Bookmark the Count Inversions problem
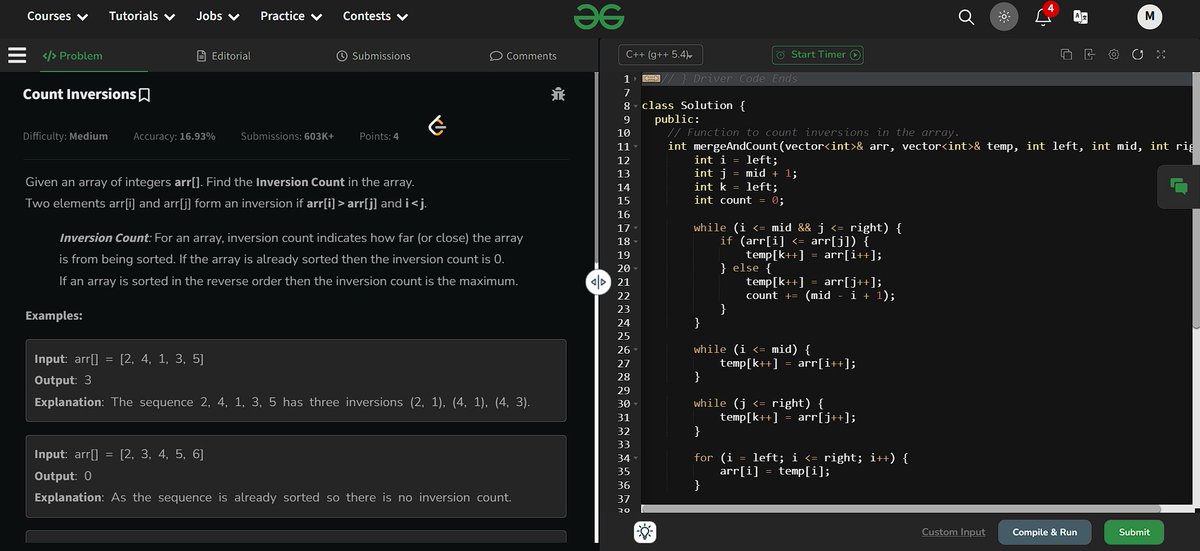The width and height of the screenshot is (1200, 551). point(145,95)
